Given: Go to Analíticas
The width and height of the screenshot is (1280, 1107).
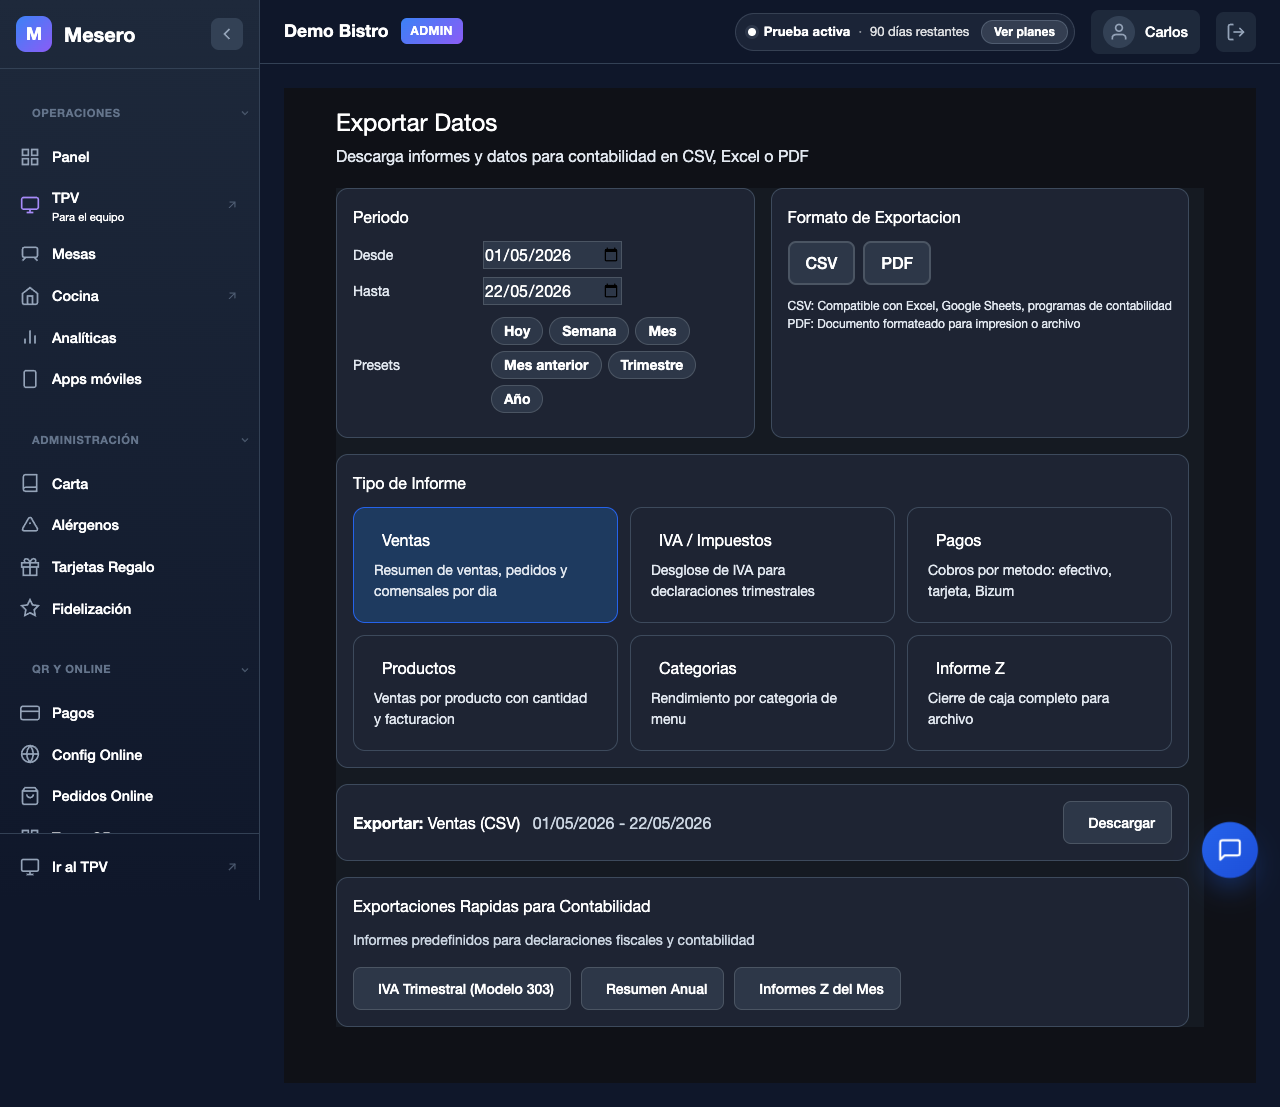Looking at the screenshot, I should (x=130, y=338).
